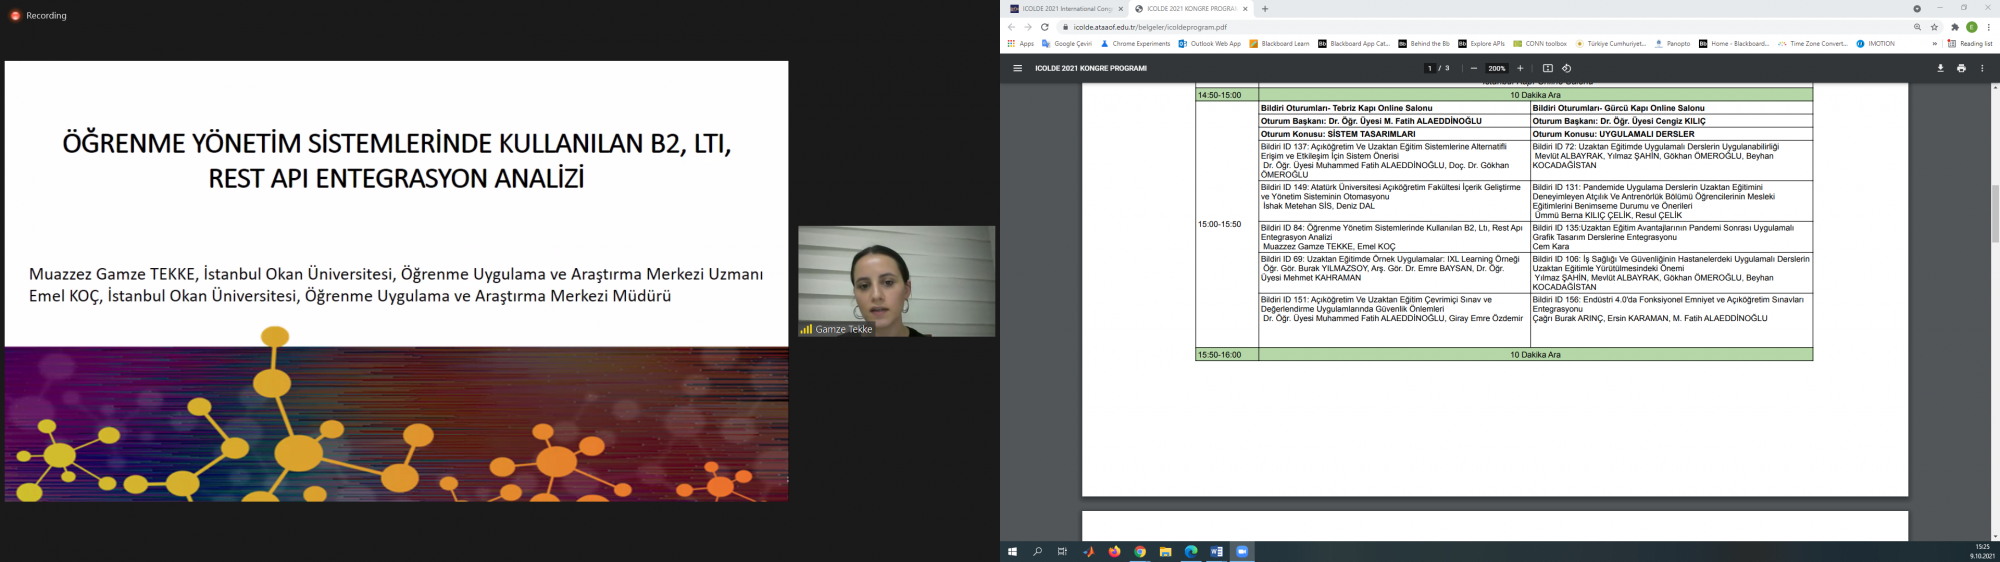Open Blackboard App Cat... bookmark

click(1354, 44)
